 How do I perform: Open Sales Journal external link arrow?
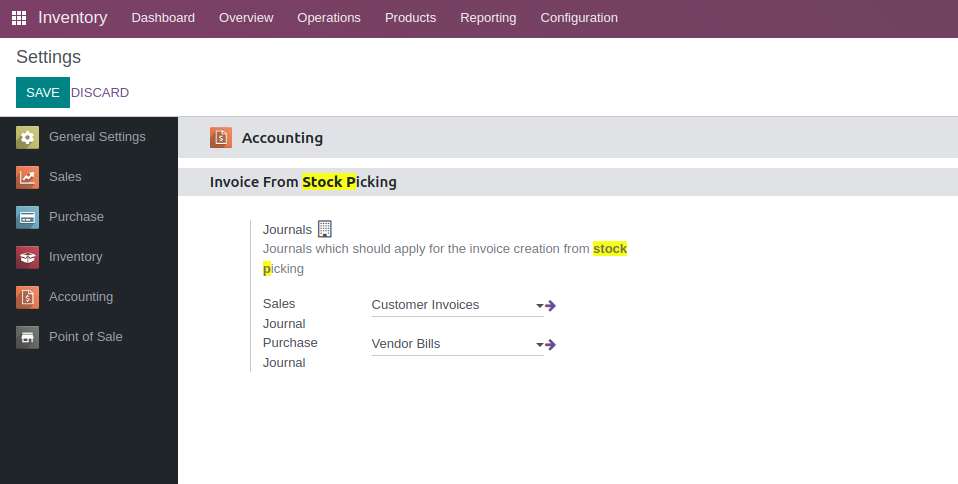[x=551, y=306]
